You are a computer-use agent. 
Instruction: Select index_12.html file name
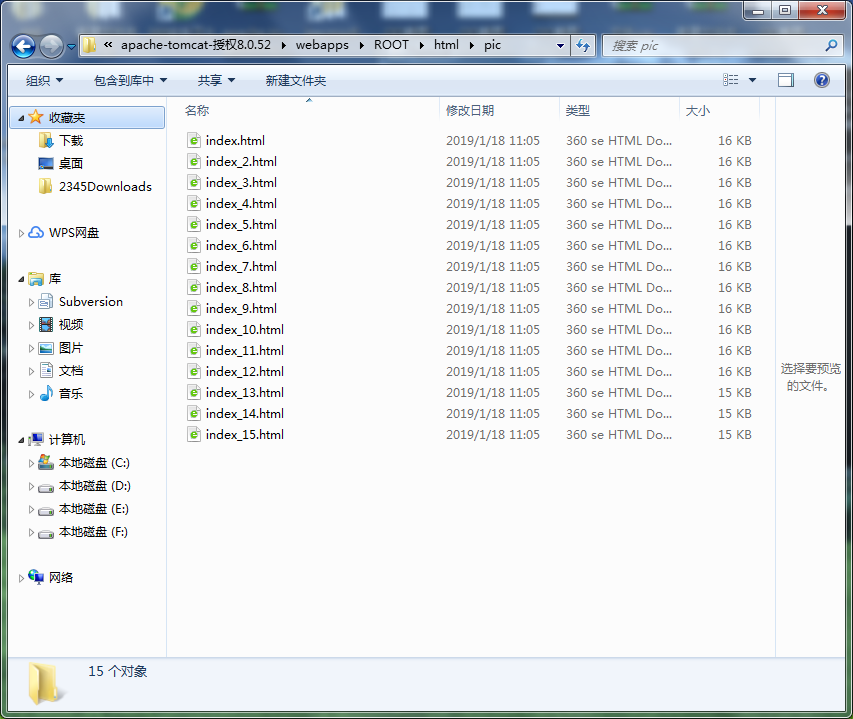pos(245,371)
